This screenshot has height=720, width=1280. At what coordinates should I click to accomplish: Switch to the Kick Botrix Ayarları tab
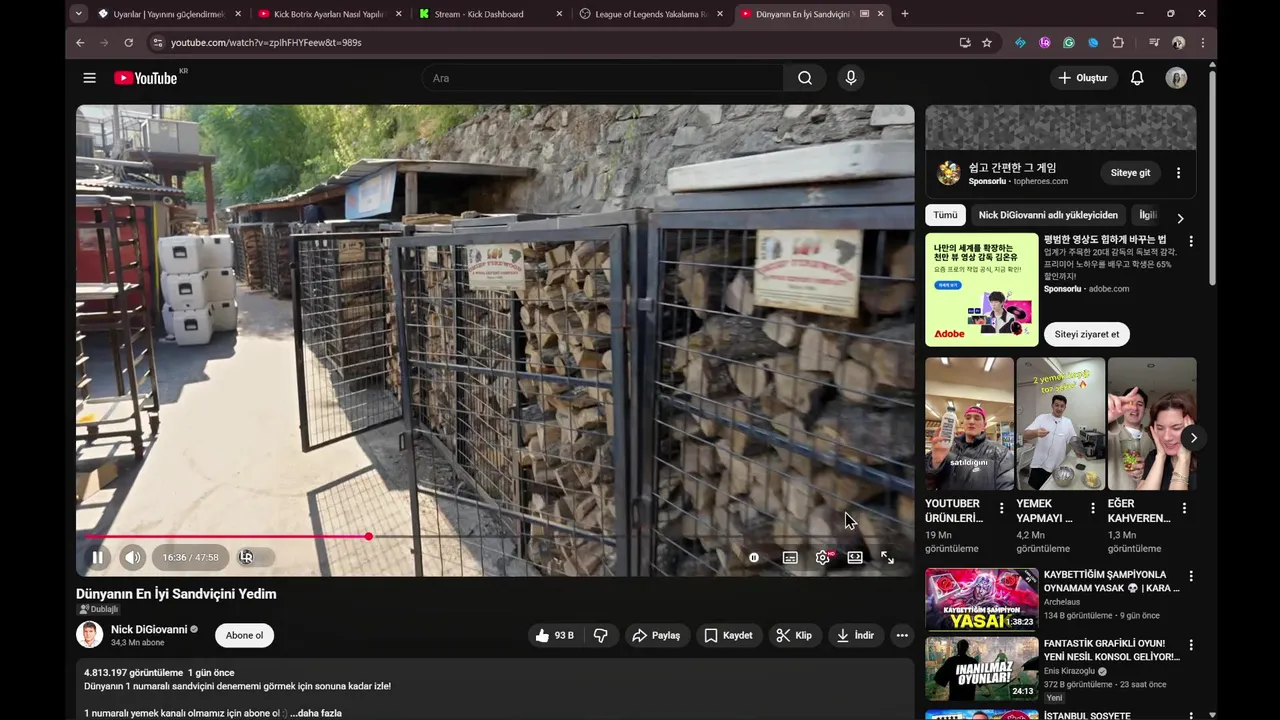click(x=330, y=14)
